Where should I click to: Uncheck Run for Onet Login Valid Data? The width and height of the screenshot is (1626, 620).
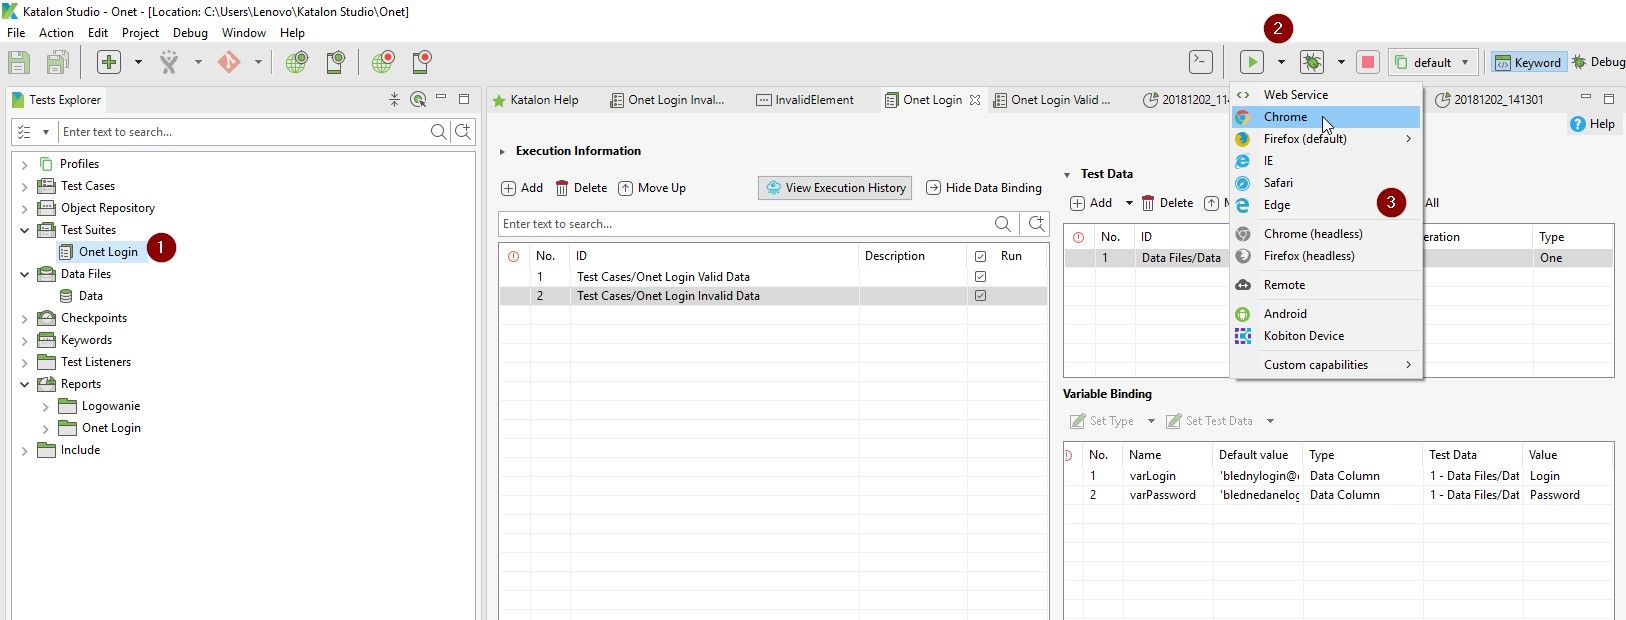point(980,277)
